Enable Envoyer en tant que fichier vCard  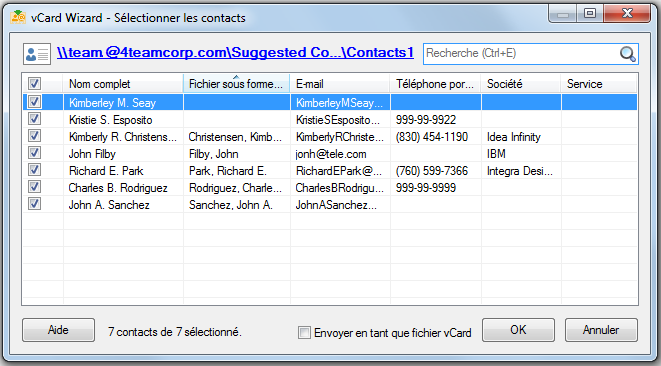click(304, 332)
